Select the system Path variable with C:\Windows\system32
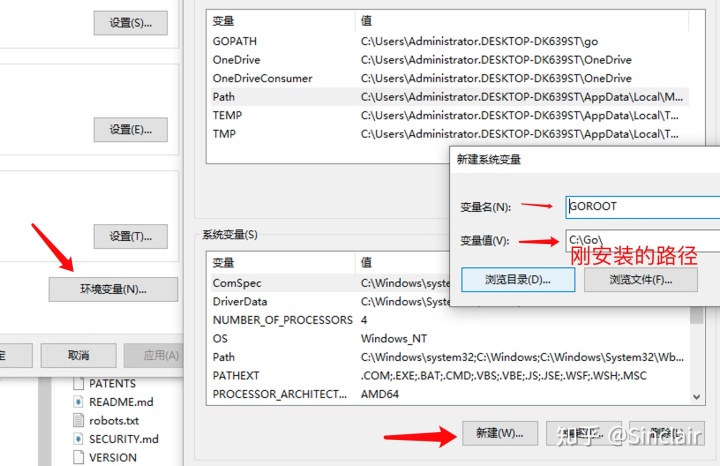This screenshot has width=720, height=466. point(450,357)
